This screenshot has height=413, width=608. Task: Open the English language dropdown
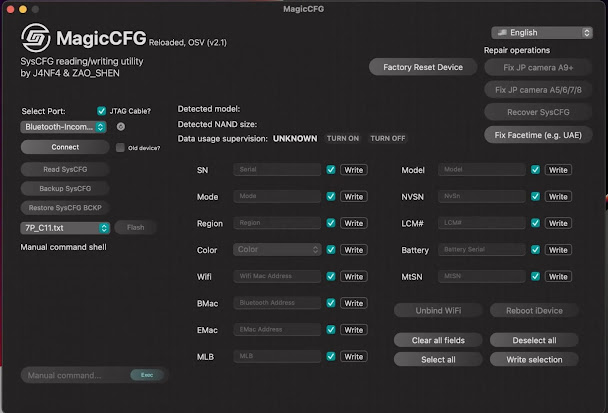click(x=542, y=33)
